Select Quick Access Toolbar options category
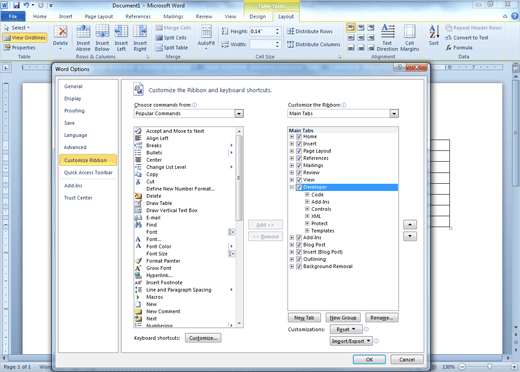 [x=88, y=173]
